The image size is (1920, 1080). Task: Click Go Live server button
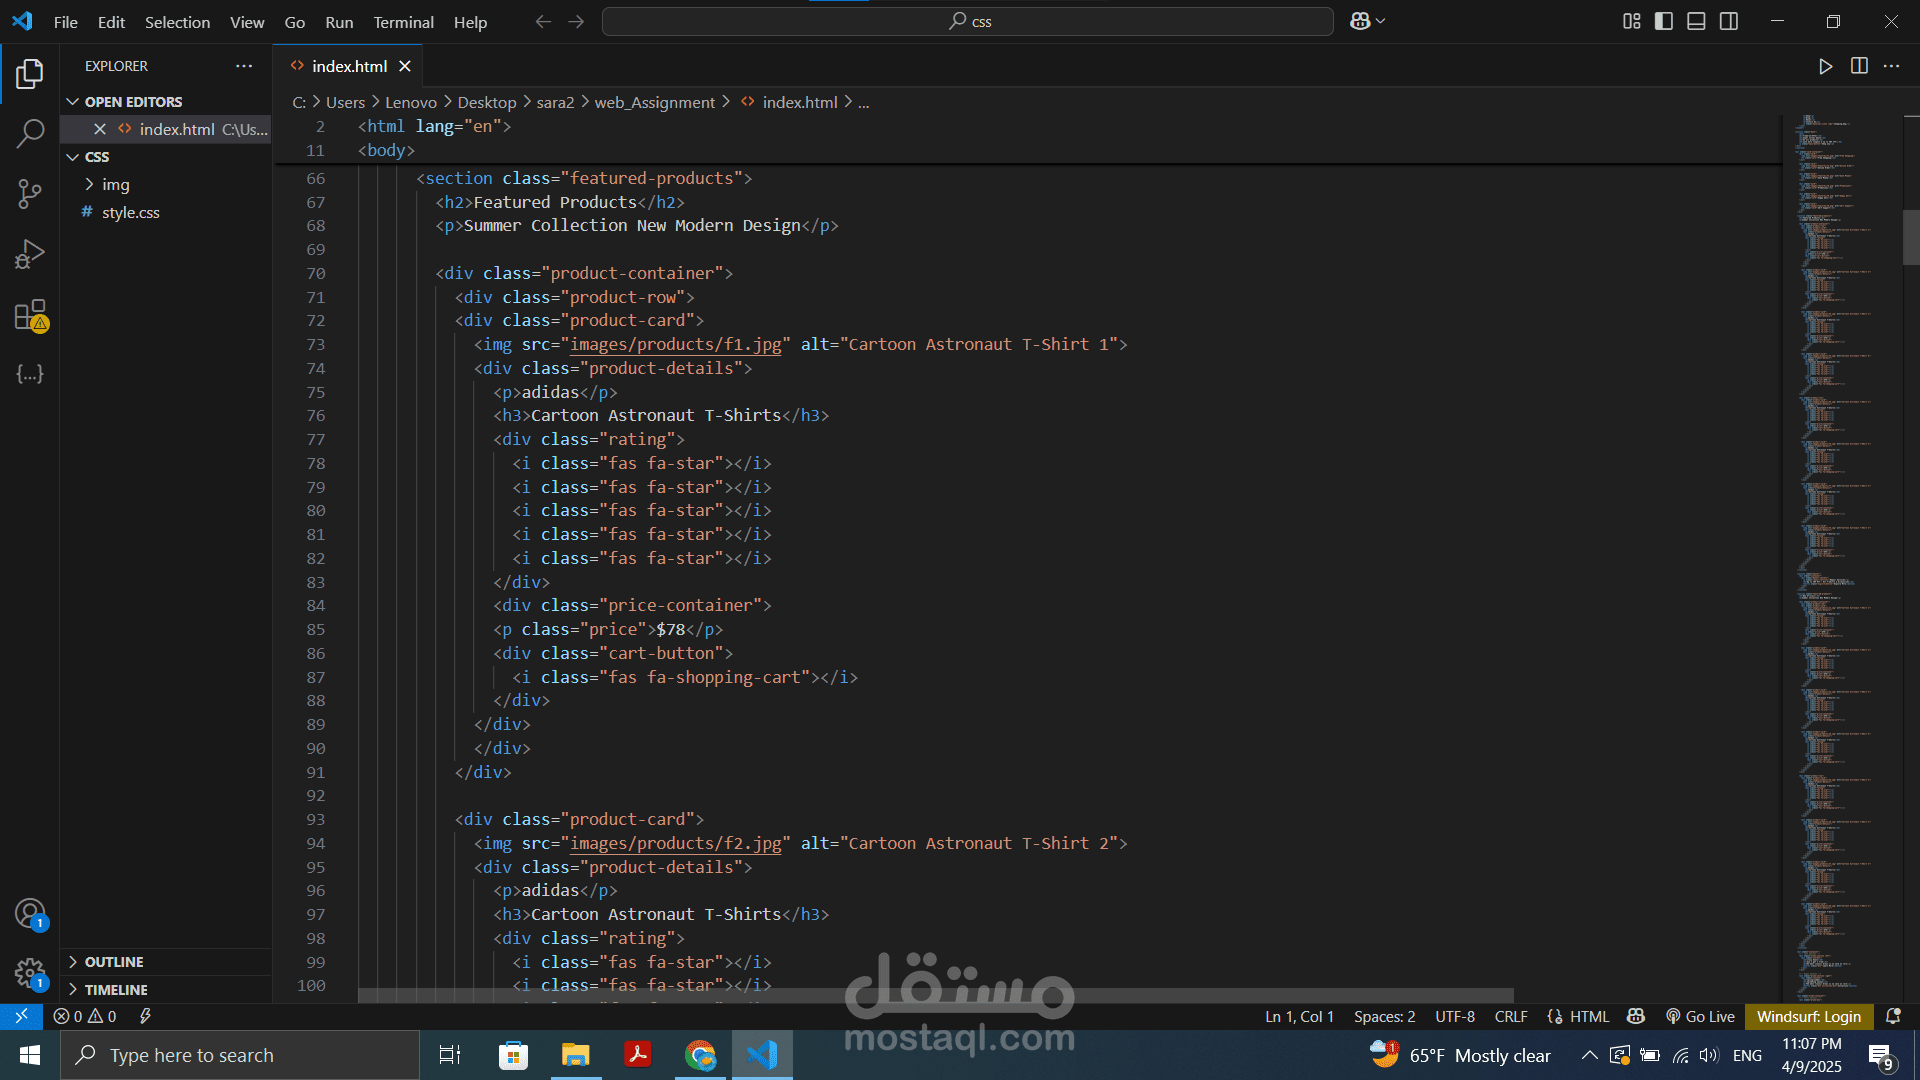(x=1700, y=1016)
